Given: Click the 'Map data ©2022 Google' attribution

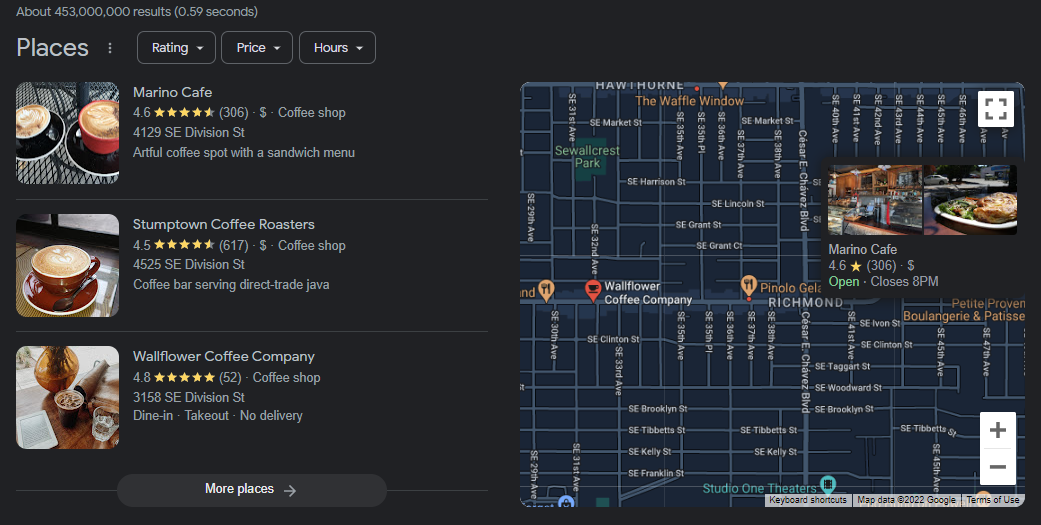Looking at the screenshot, I should (906, 500).
